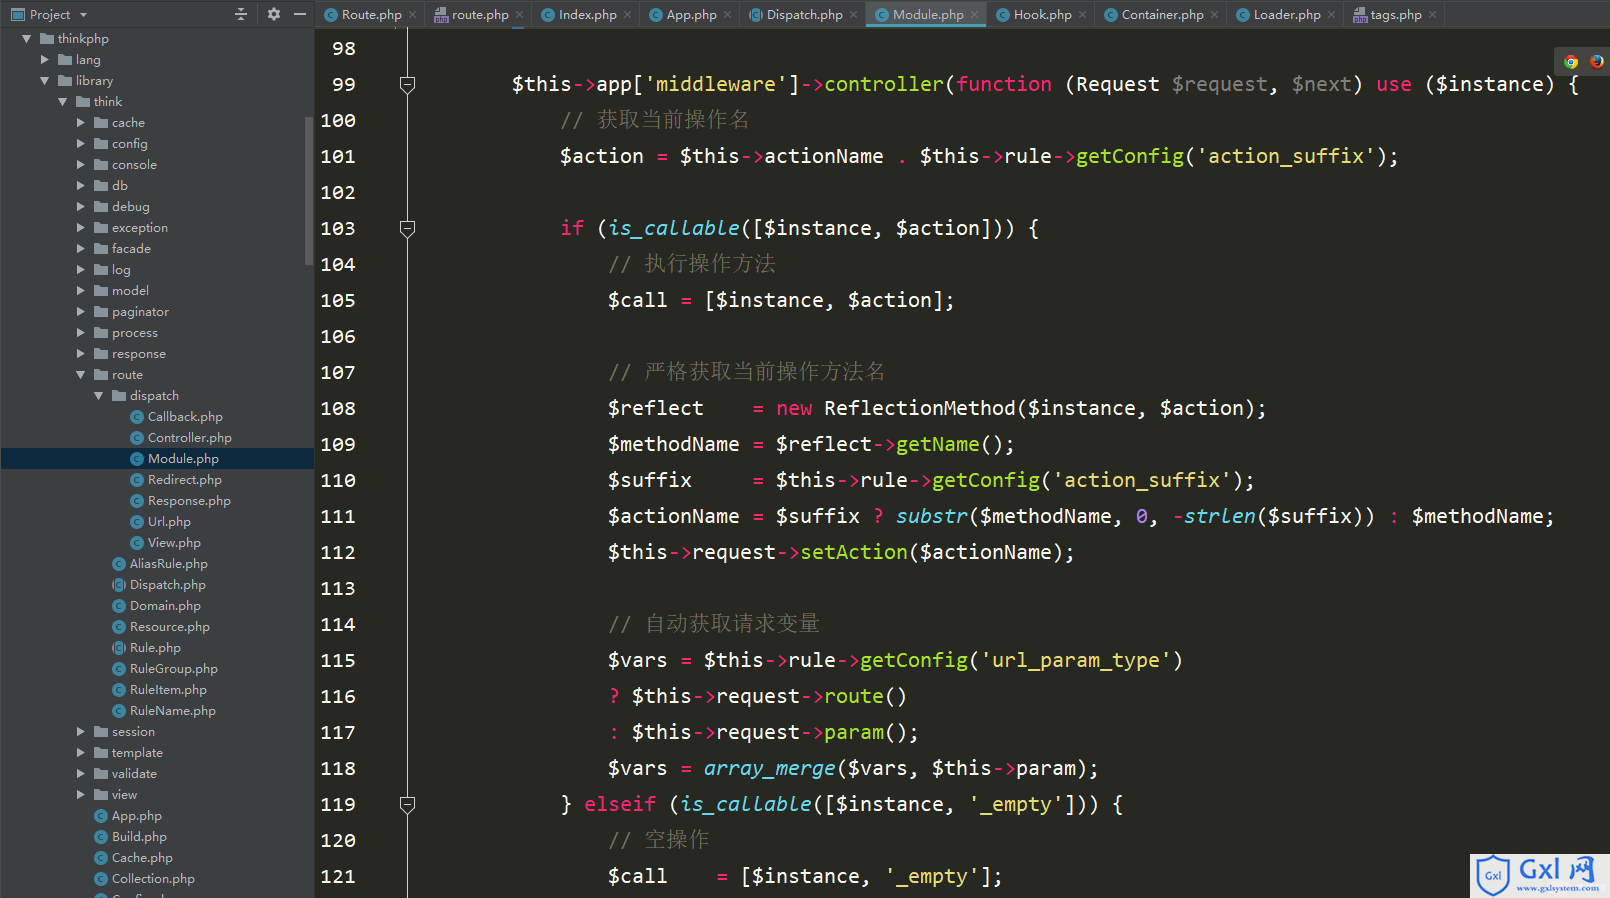Open Project panel settings gear
The image size is (1610, 898).
[273, 14]
